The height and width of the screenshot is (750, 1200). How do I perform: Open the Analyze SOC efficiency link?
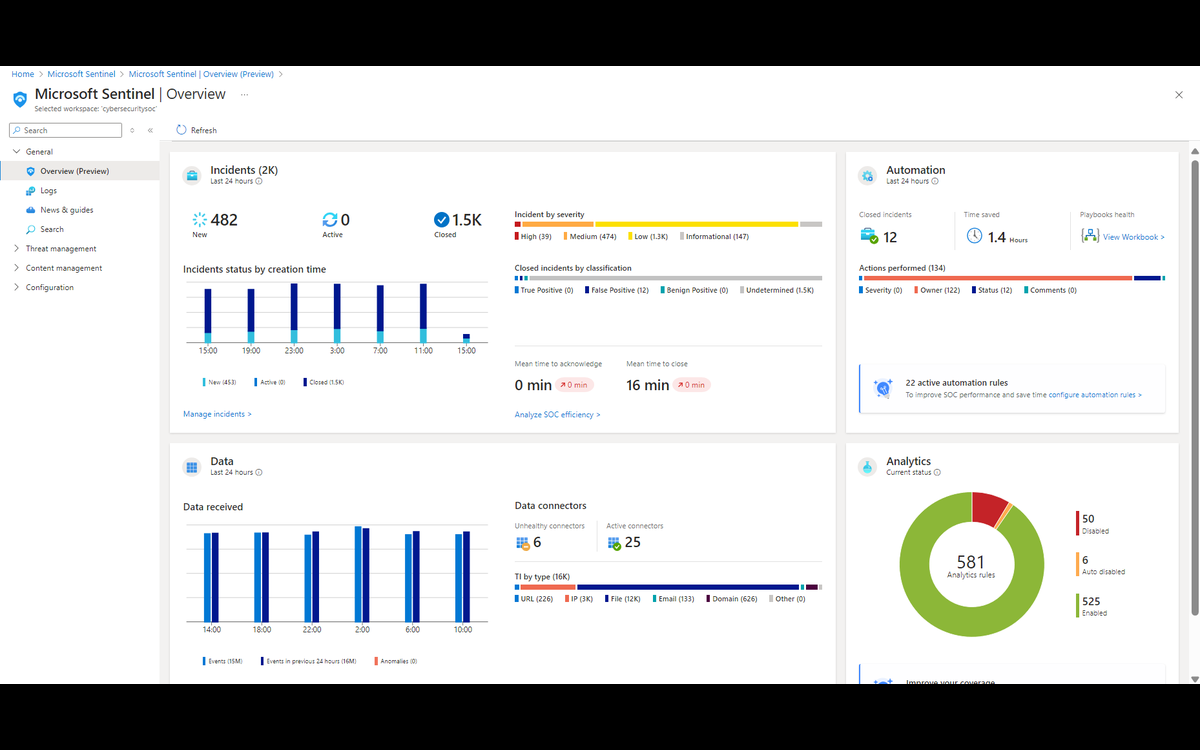(557, 414)
